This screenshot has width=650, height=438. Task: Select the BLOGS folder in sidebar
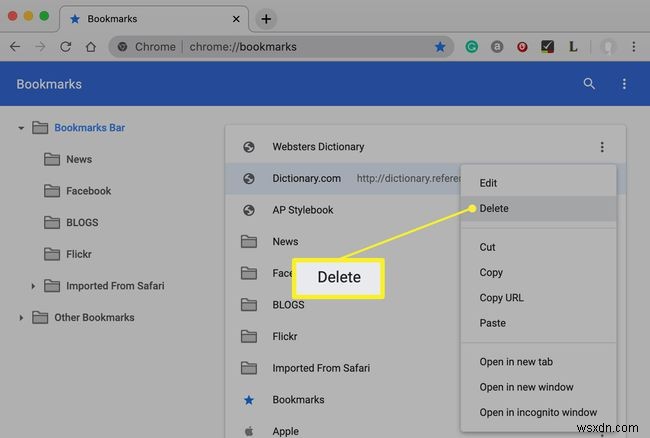[x=82, y=223]
